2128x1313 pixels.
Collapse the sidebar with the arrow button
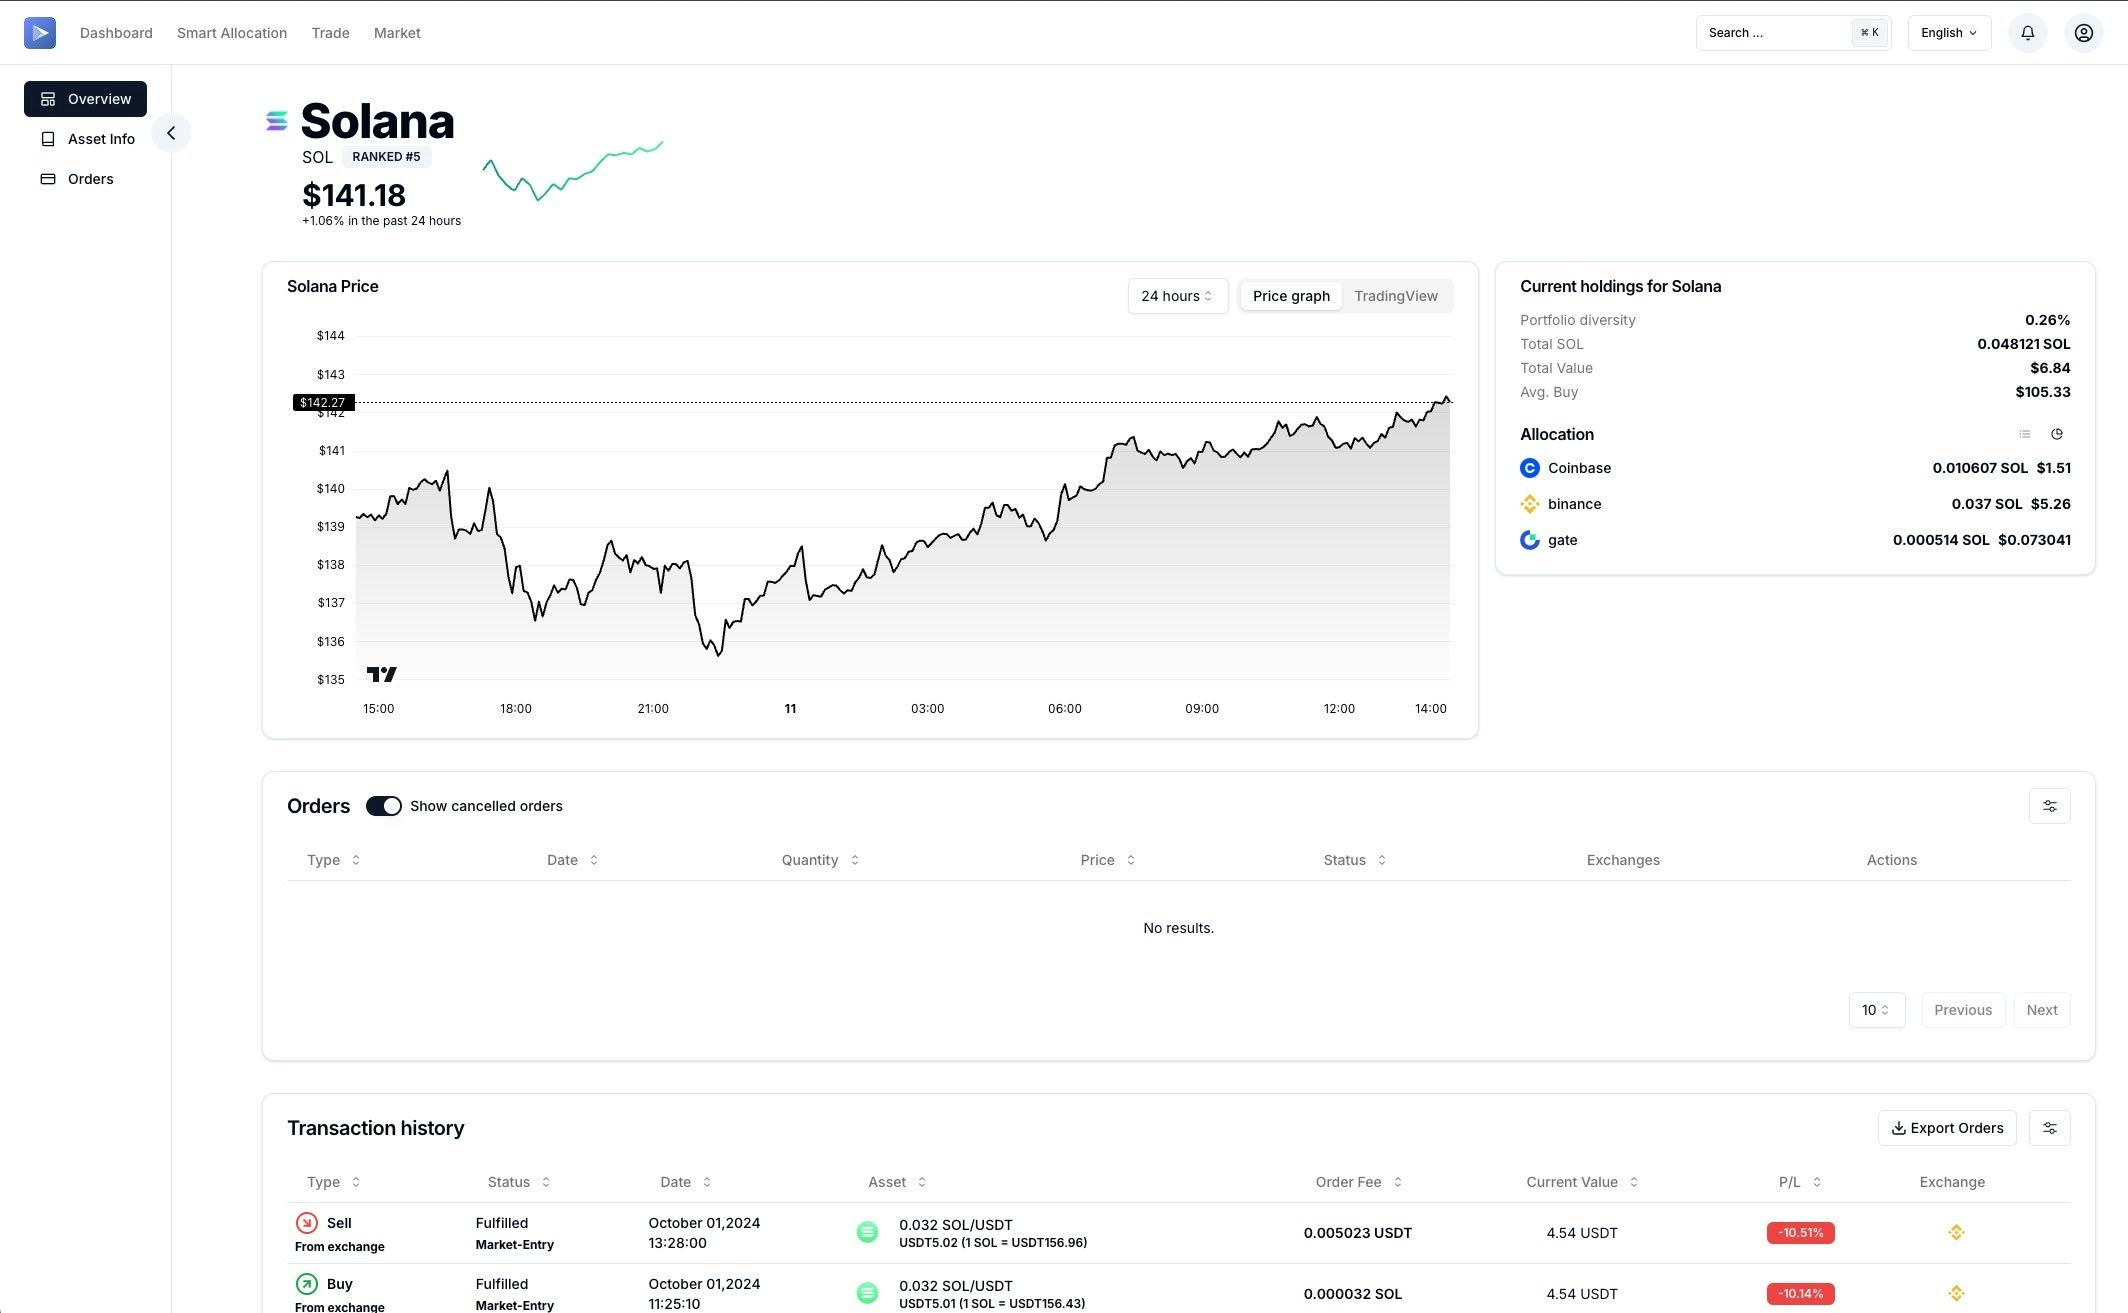[x=171, y=133]
